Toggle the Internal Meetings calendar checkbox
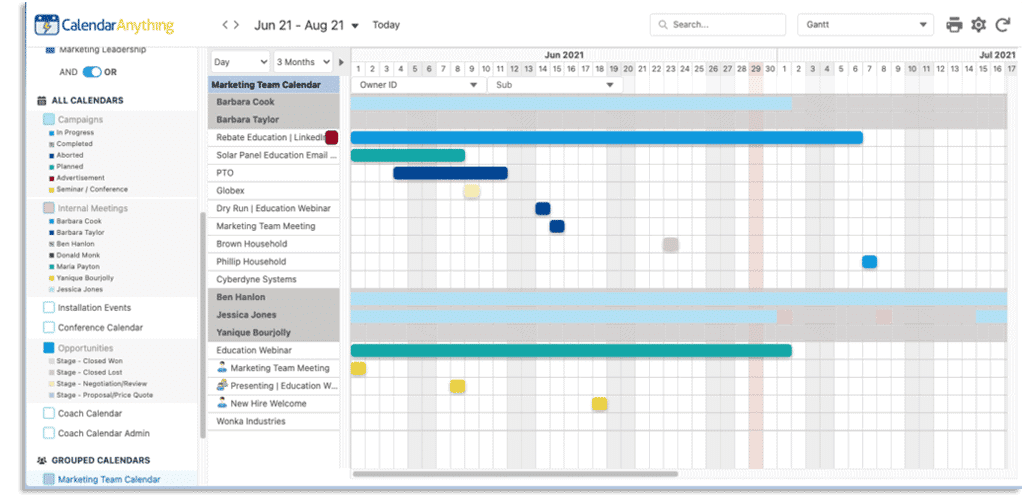The height and width of the screenshot is (500, 1024). point(49,208)
